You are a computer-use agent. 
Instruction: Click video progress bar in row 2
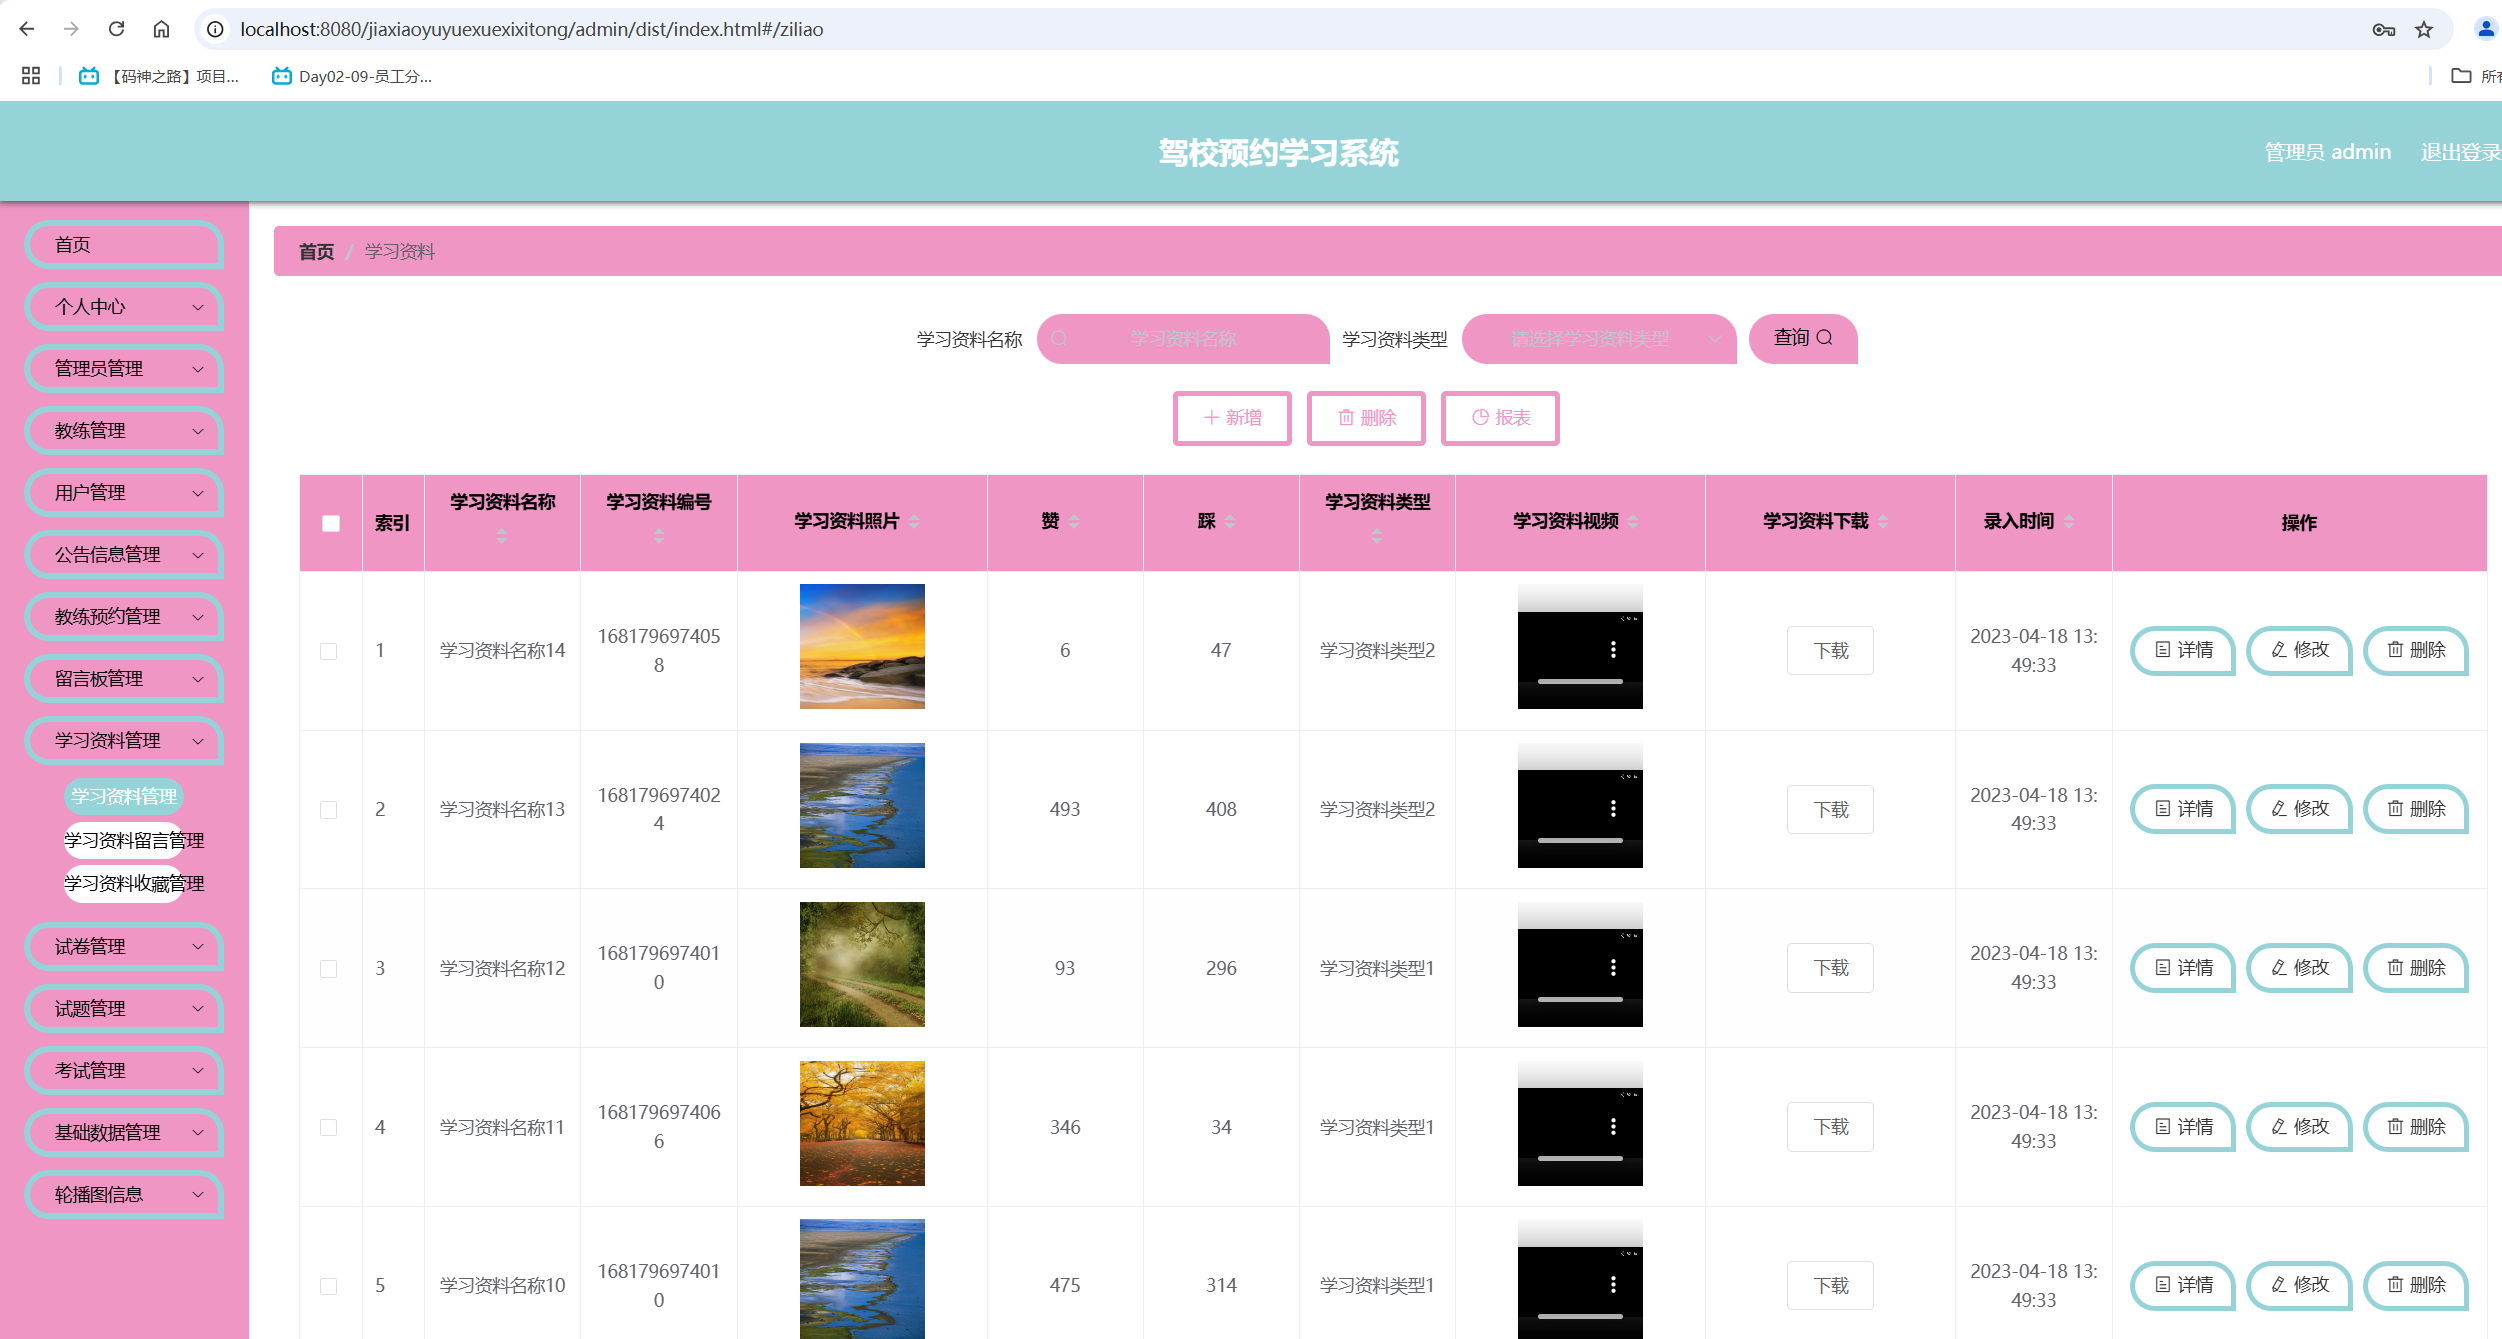click(x=1580, y=841)
